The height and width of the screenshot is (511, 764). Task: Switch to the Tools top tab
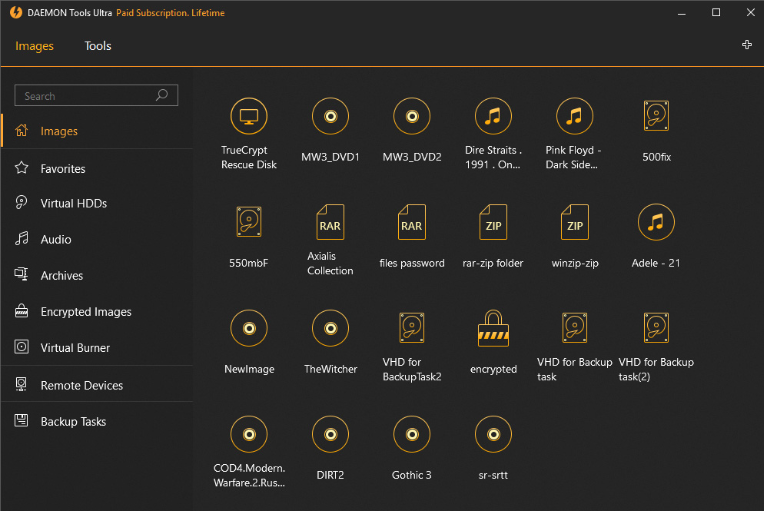[x=98, y=46]
